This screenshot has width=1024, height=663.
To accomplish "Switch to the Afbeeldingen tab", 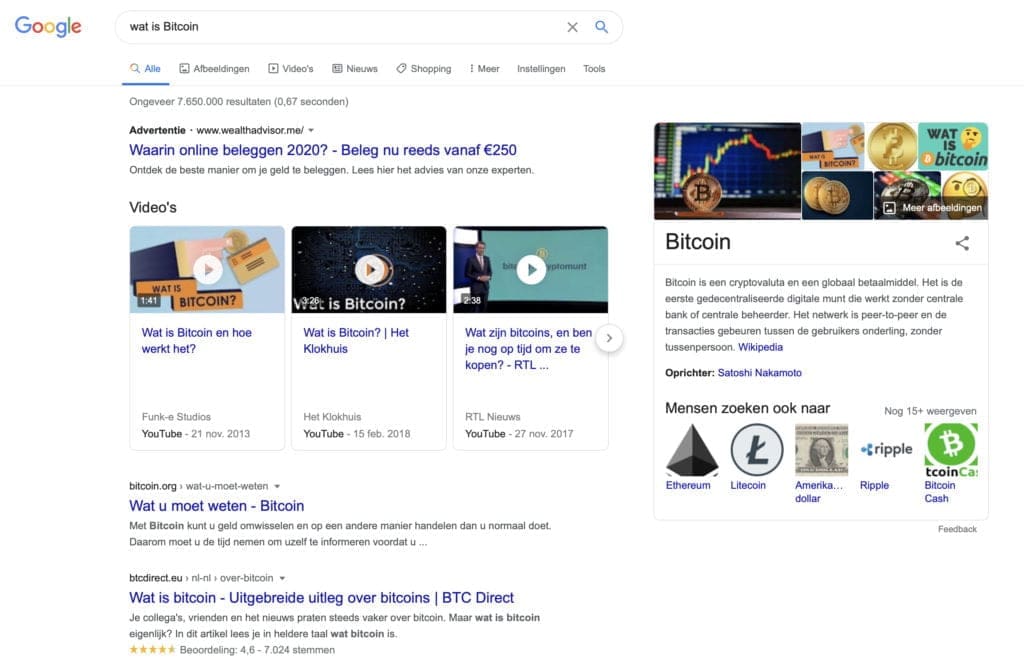I will pyautogui.click(x=214, y=69).
